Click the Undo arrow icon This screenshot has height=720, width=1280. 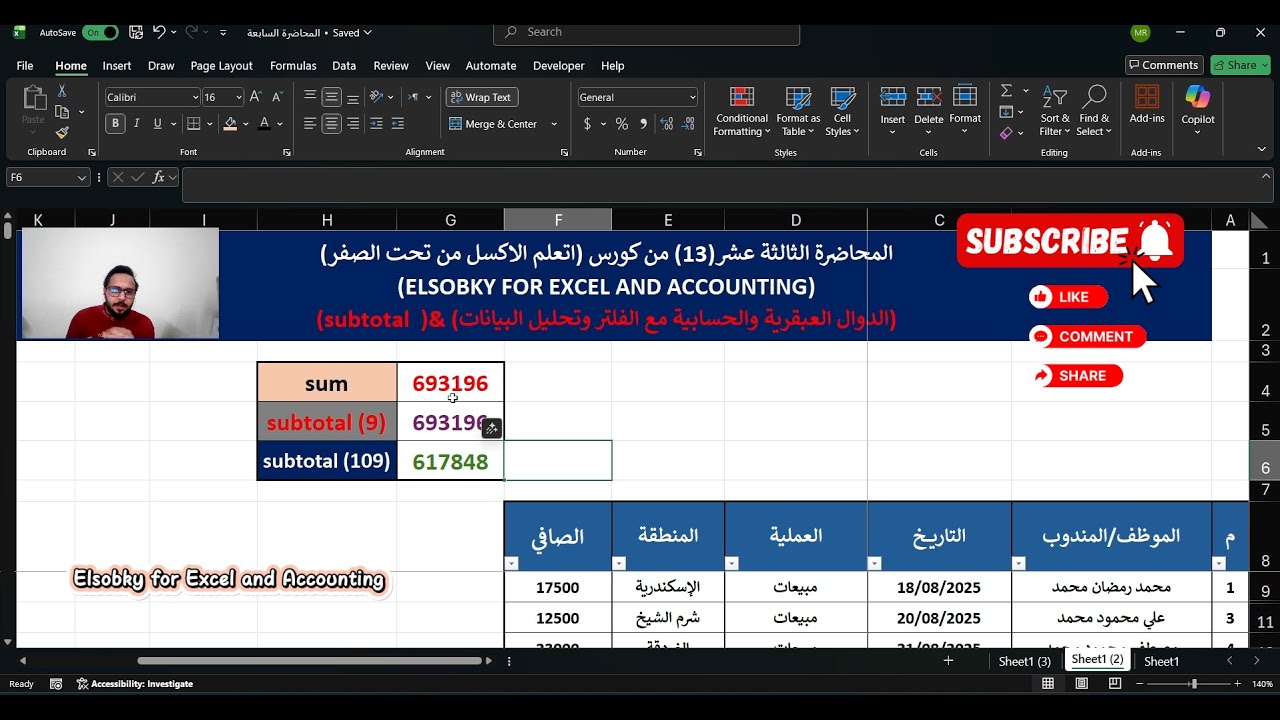pos(159,32)
